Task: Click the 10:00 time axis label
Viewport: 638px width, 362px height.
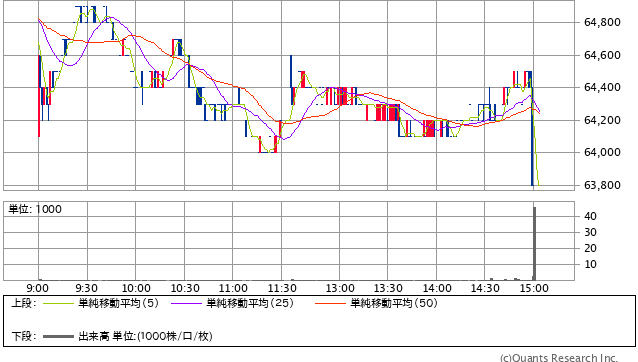Action: (136, 288)
